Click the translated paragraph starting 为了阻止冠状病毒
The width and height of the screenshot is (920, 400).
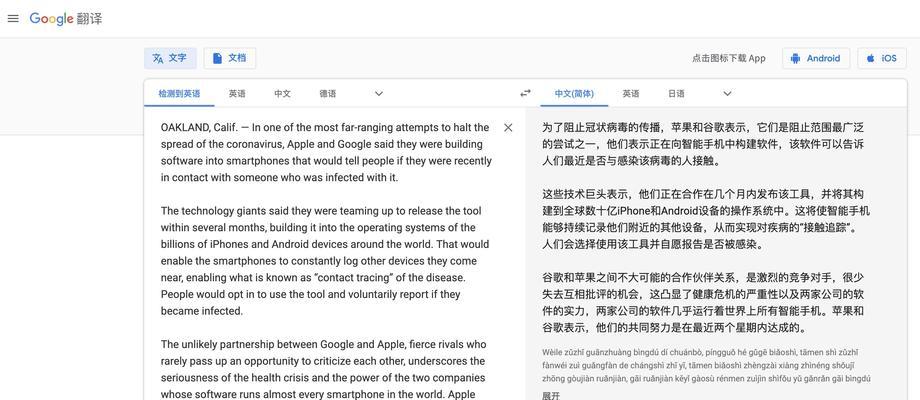click(x=703, y=144)
